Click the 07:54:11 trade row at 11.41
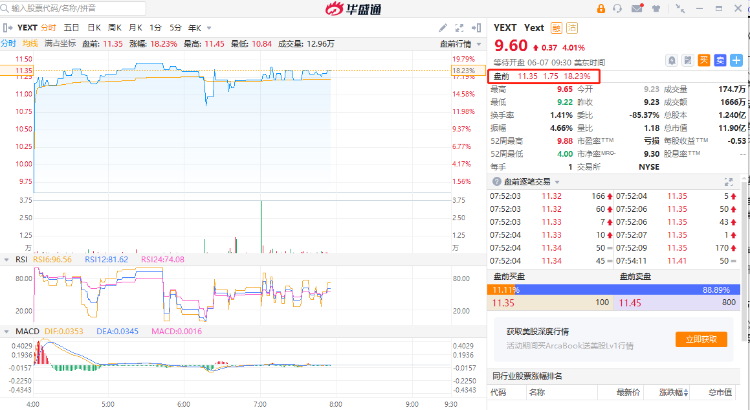Screen dimensions: 750x410 (676, 261)
